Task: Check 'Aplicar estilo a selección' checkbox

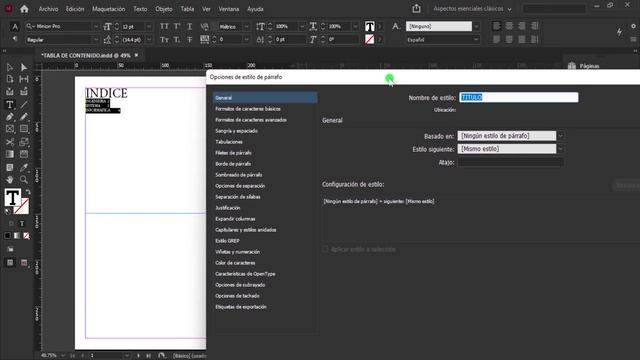Action: 325,249
